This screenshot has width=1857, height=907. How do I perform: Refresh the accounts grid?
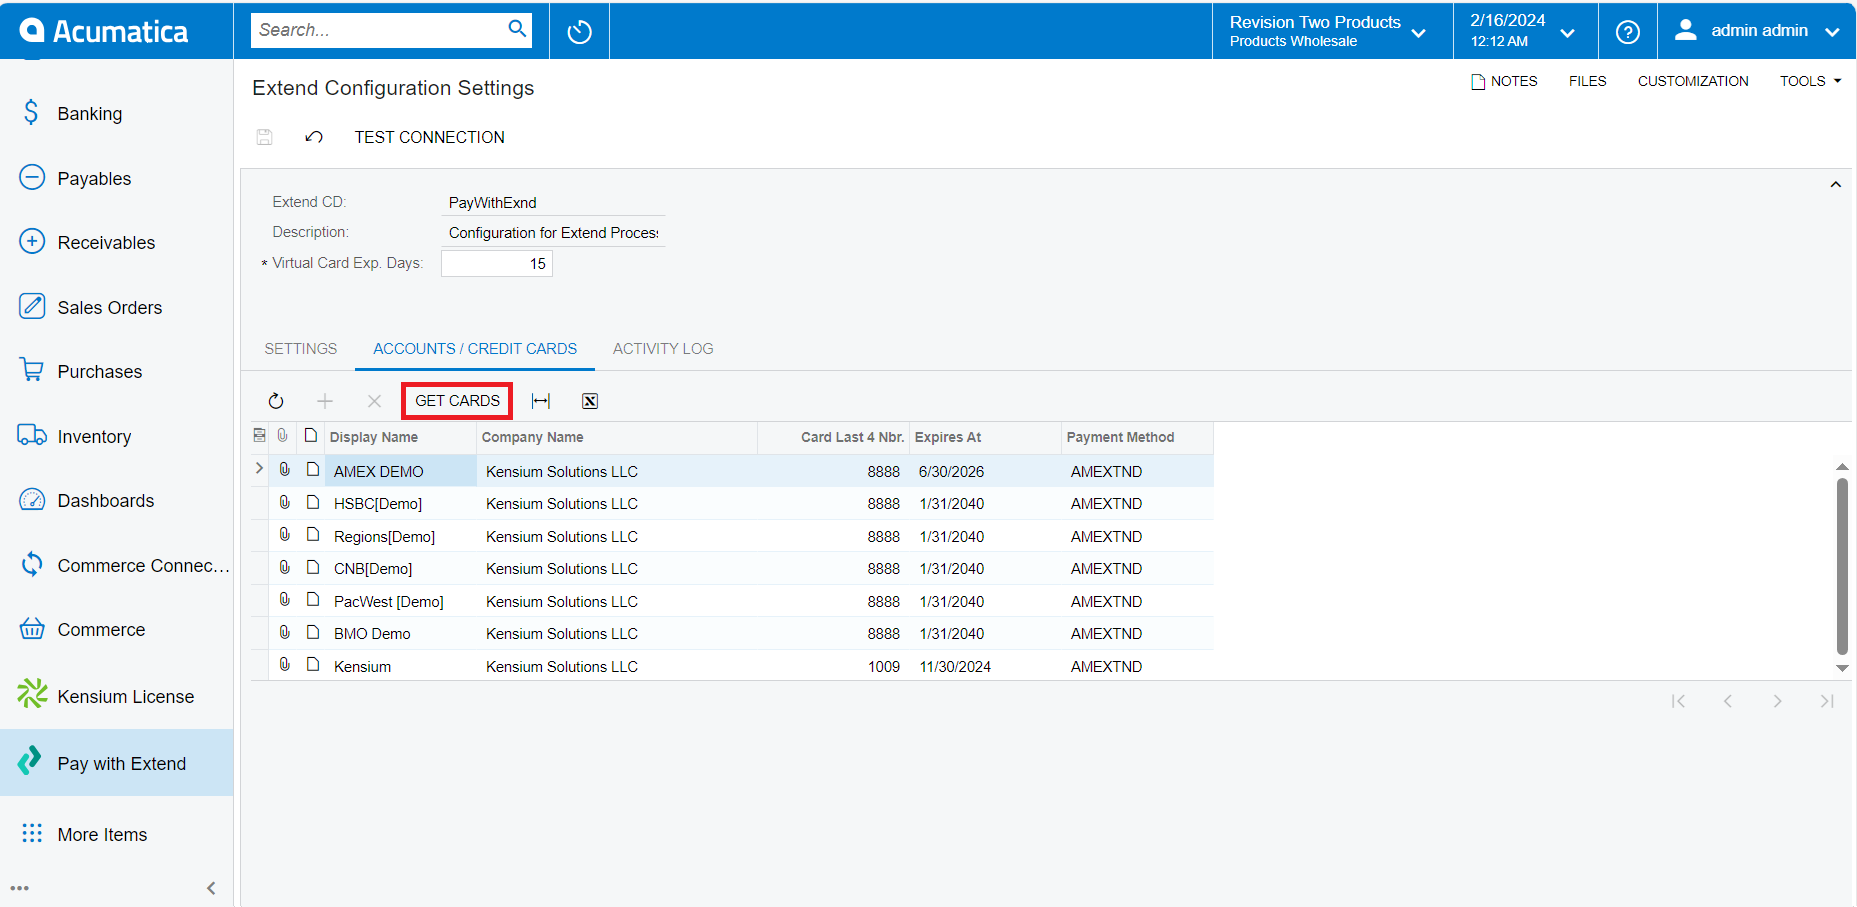tap(276, 400)
